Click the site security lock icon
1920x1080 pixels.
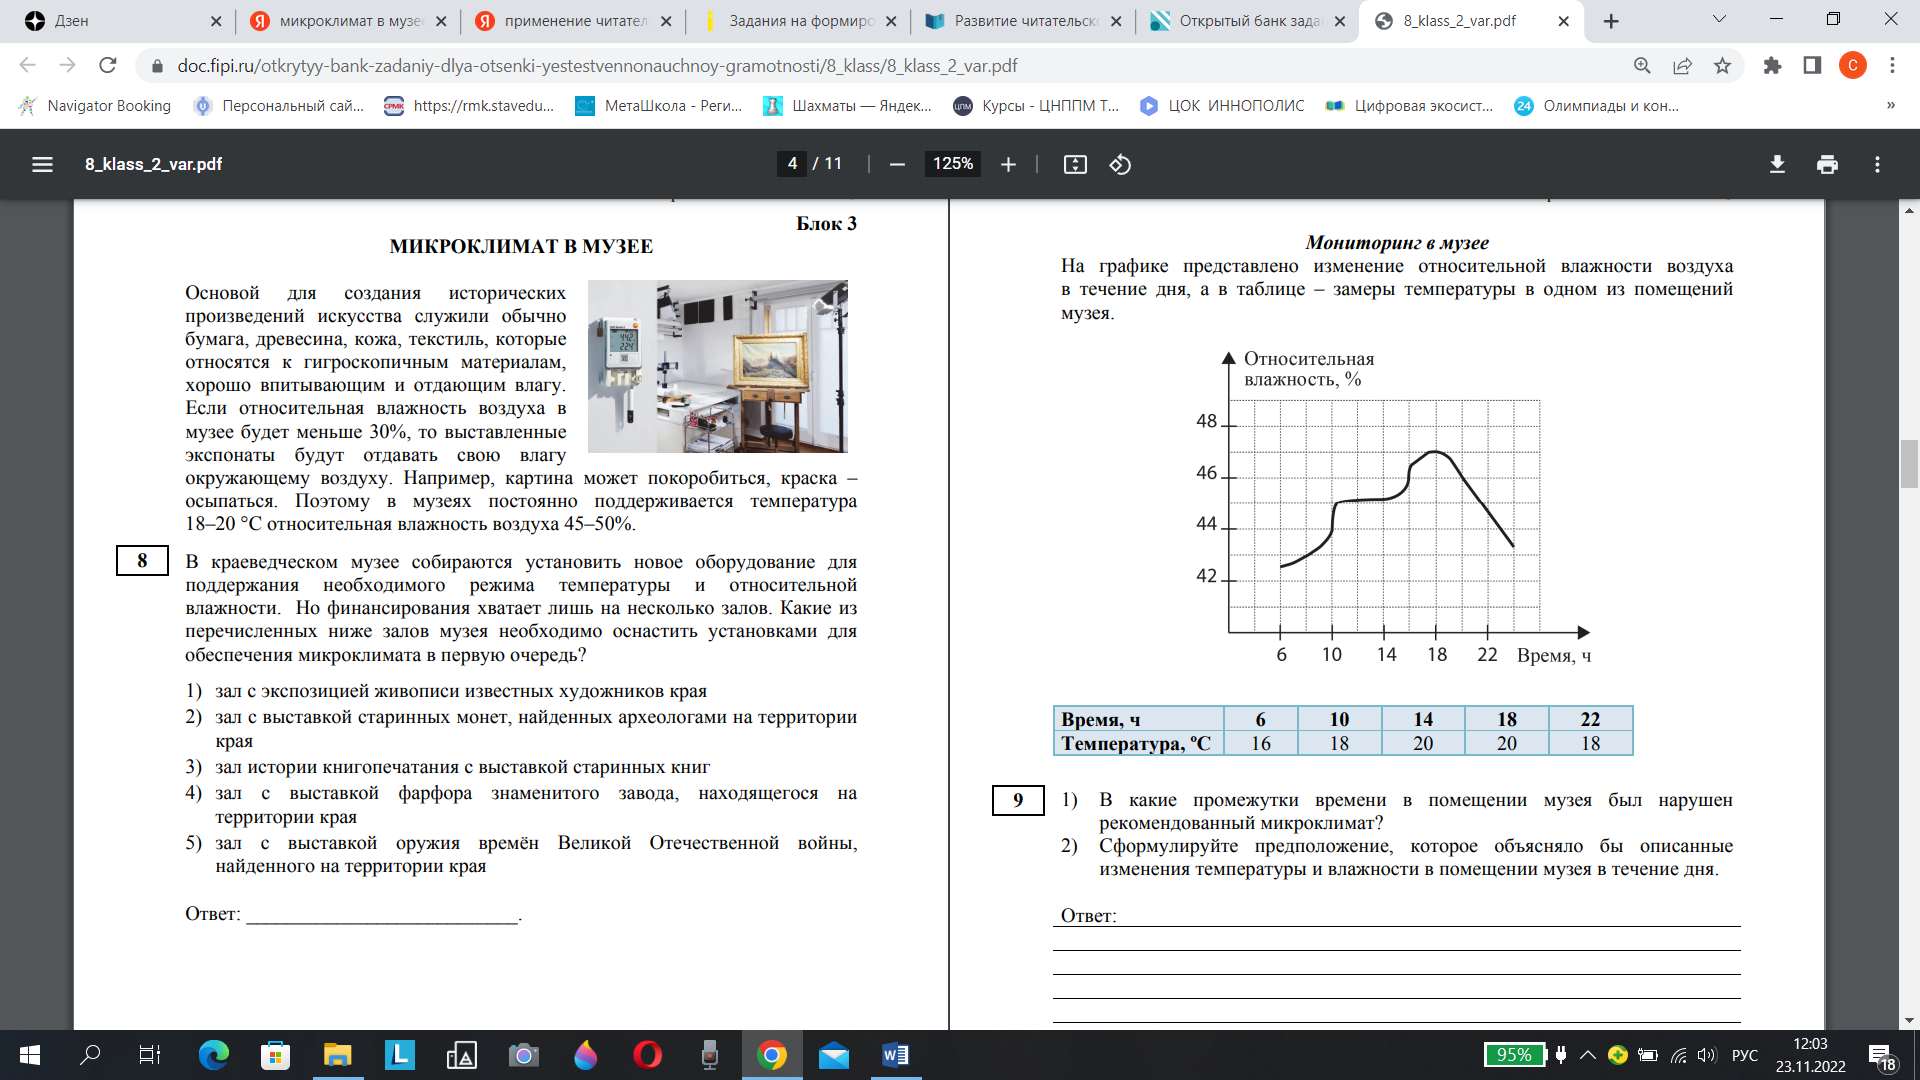pyautogui.click(x=156, y=65)
